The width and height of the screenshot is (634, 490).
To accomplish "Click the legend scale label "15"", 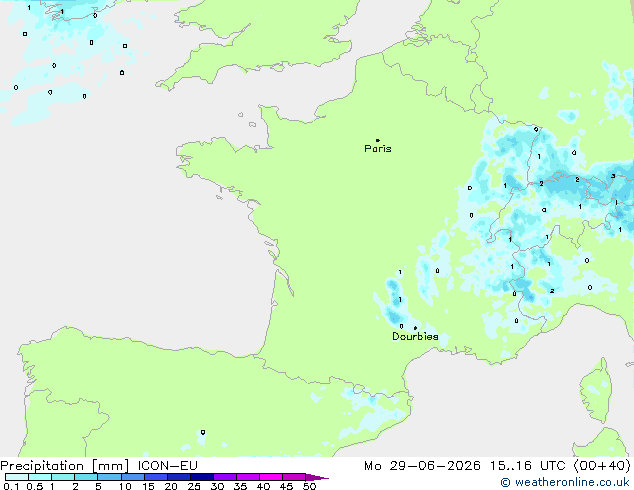I will coord(148,486).
